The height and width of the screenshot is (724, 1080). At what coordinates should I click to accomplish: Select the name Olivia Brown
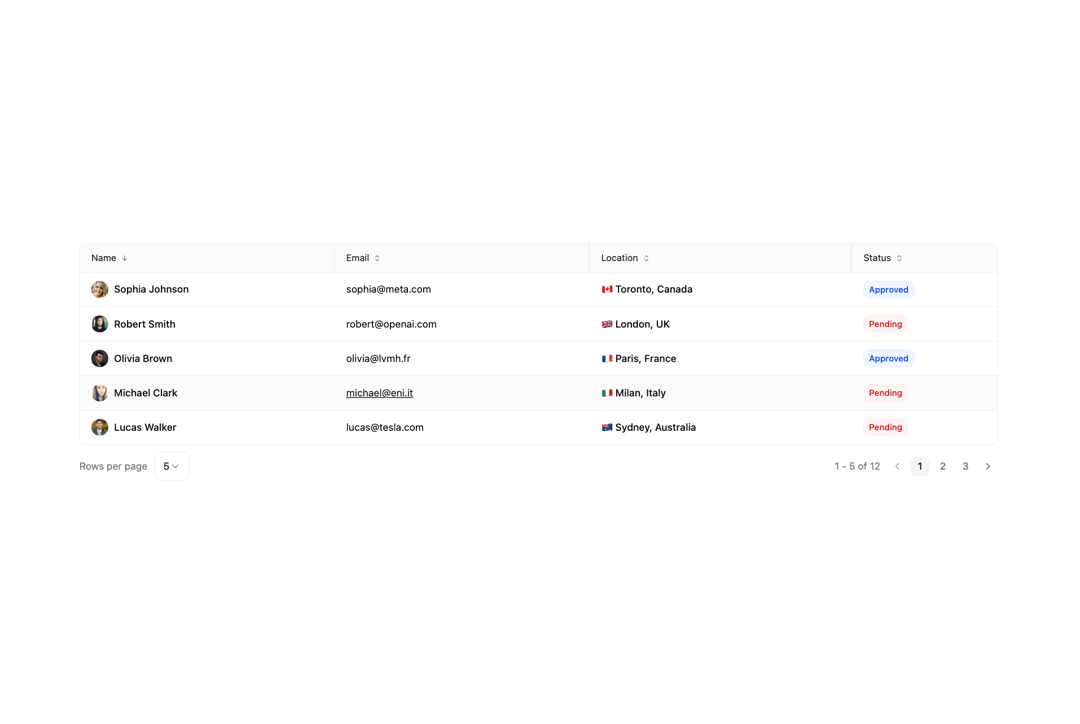143,358
